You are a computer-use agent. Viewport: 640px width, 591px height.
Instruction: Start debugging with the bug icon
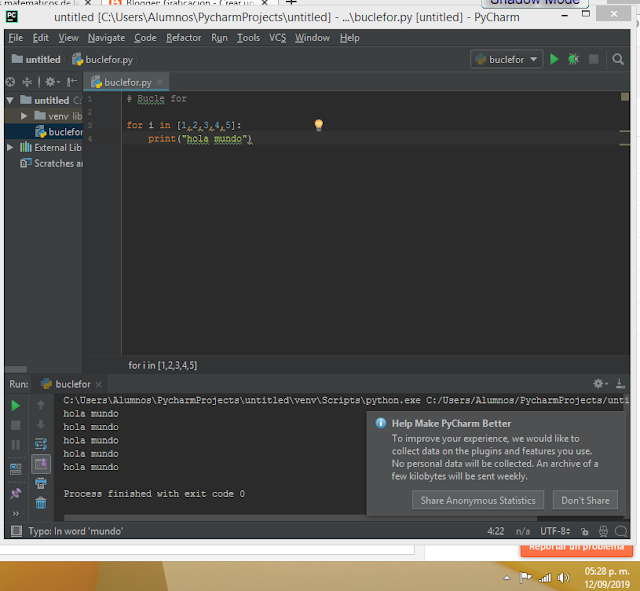point(573,60)
